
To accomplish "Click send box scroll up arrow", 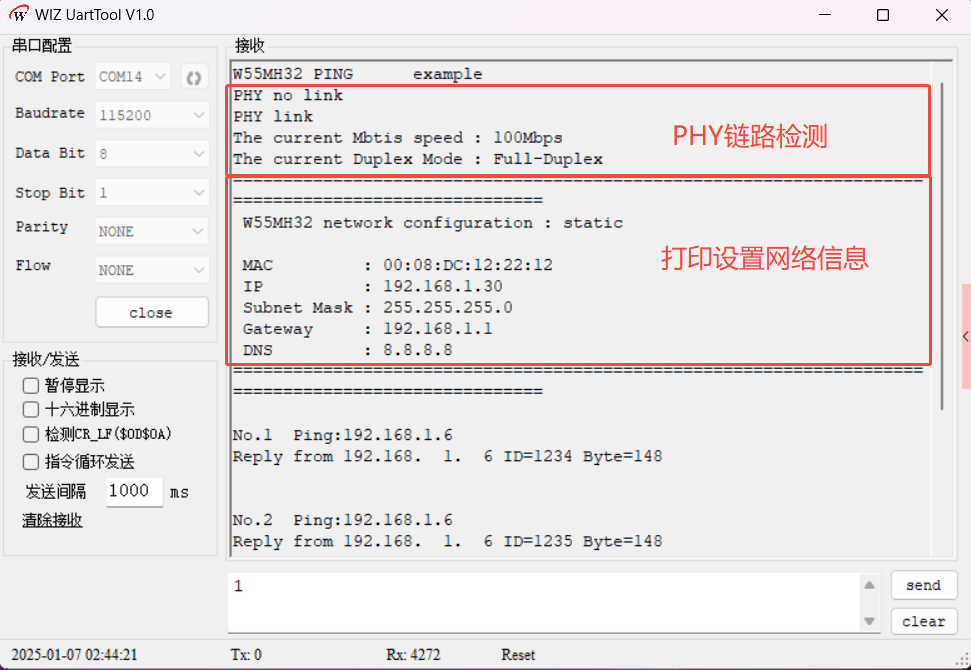I will click(870, 586).
